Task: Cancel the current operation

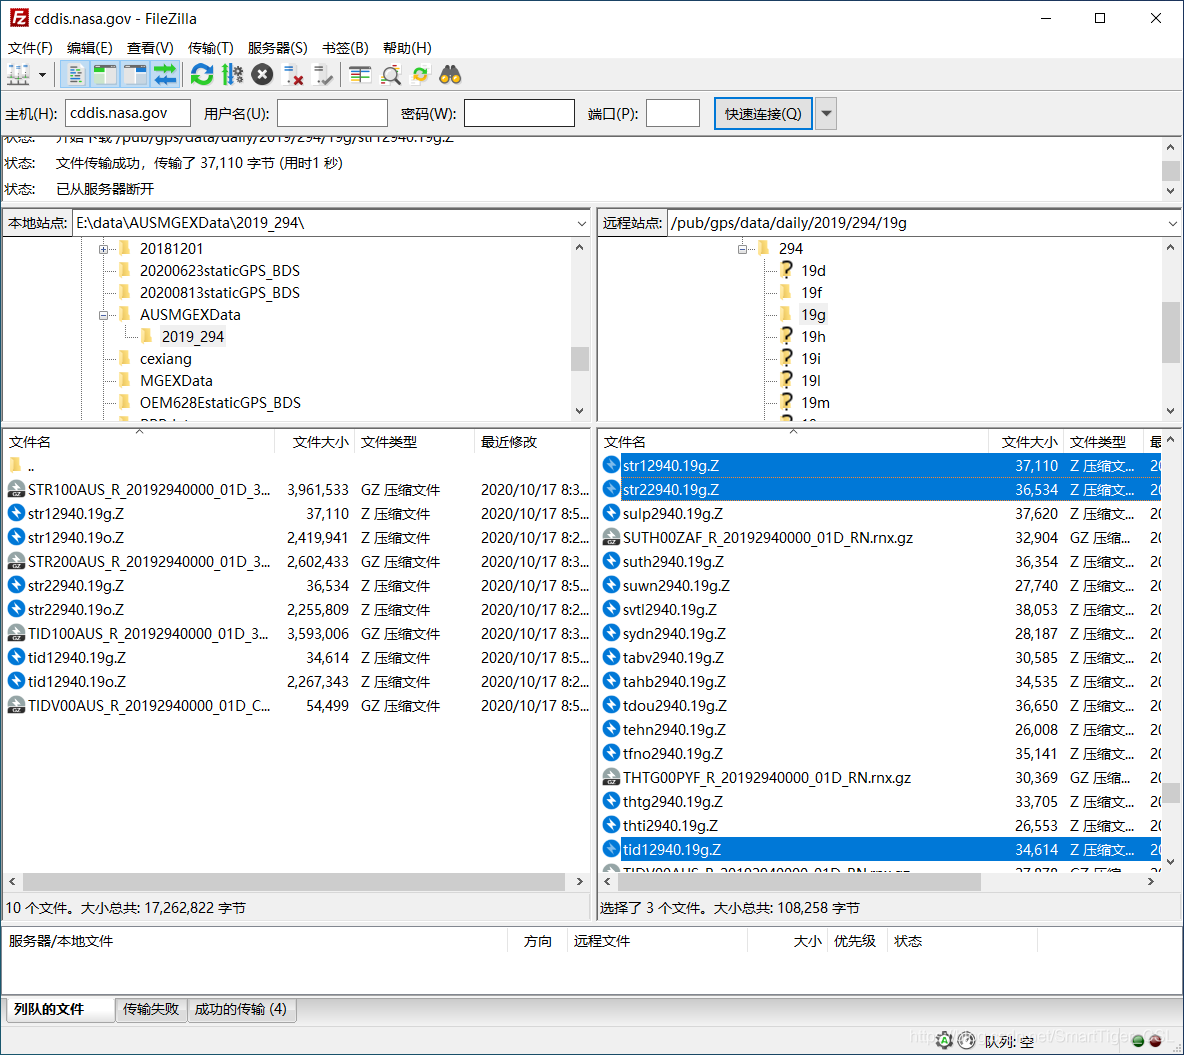Action: 262,75
